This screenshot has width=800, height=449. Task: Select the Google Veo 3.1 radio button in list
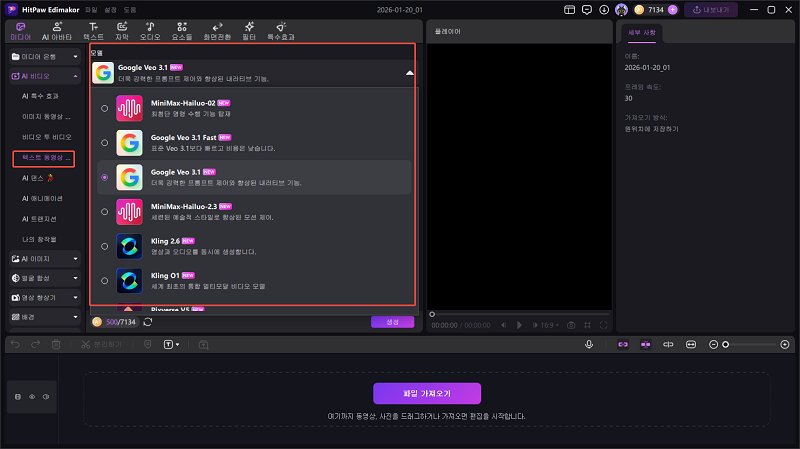(105, 177)
